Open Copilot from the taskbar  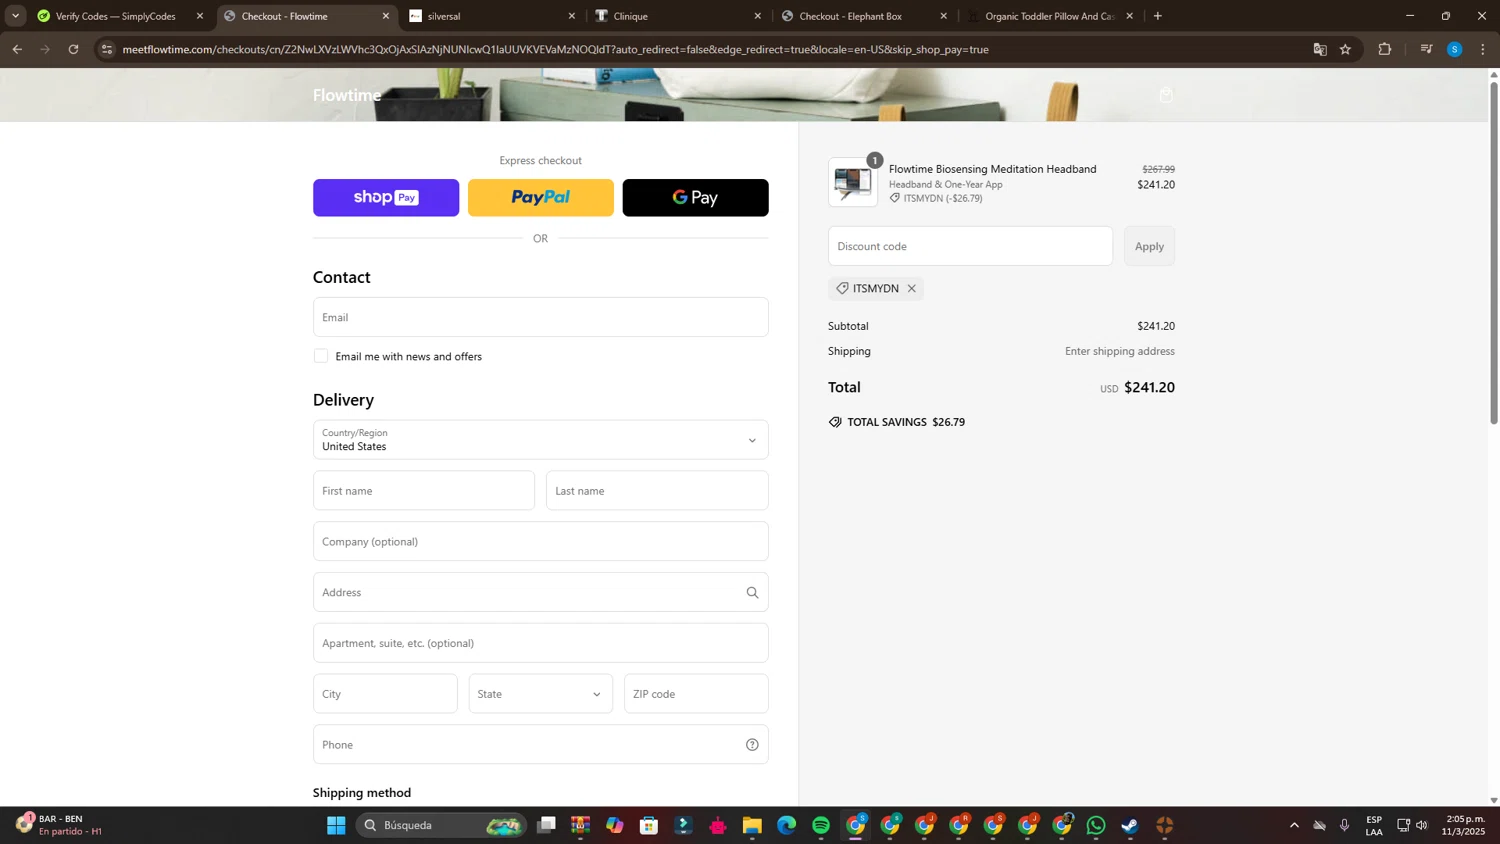tap(615, 825)
